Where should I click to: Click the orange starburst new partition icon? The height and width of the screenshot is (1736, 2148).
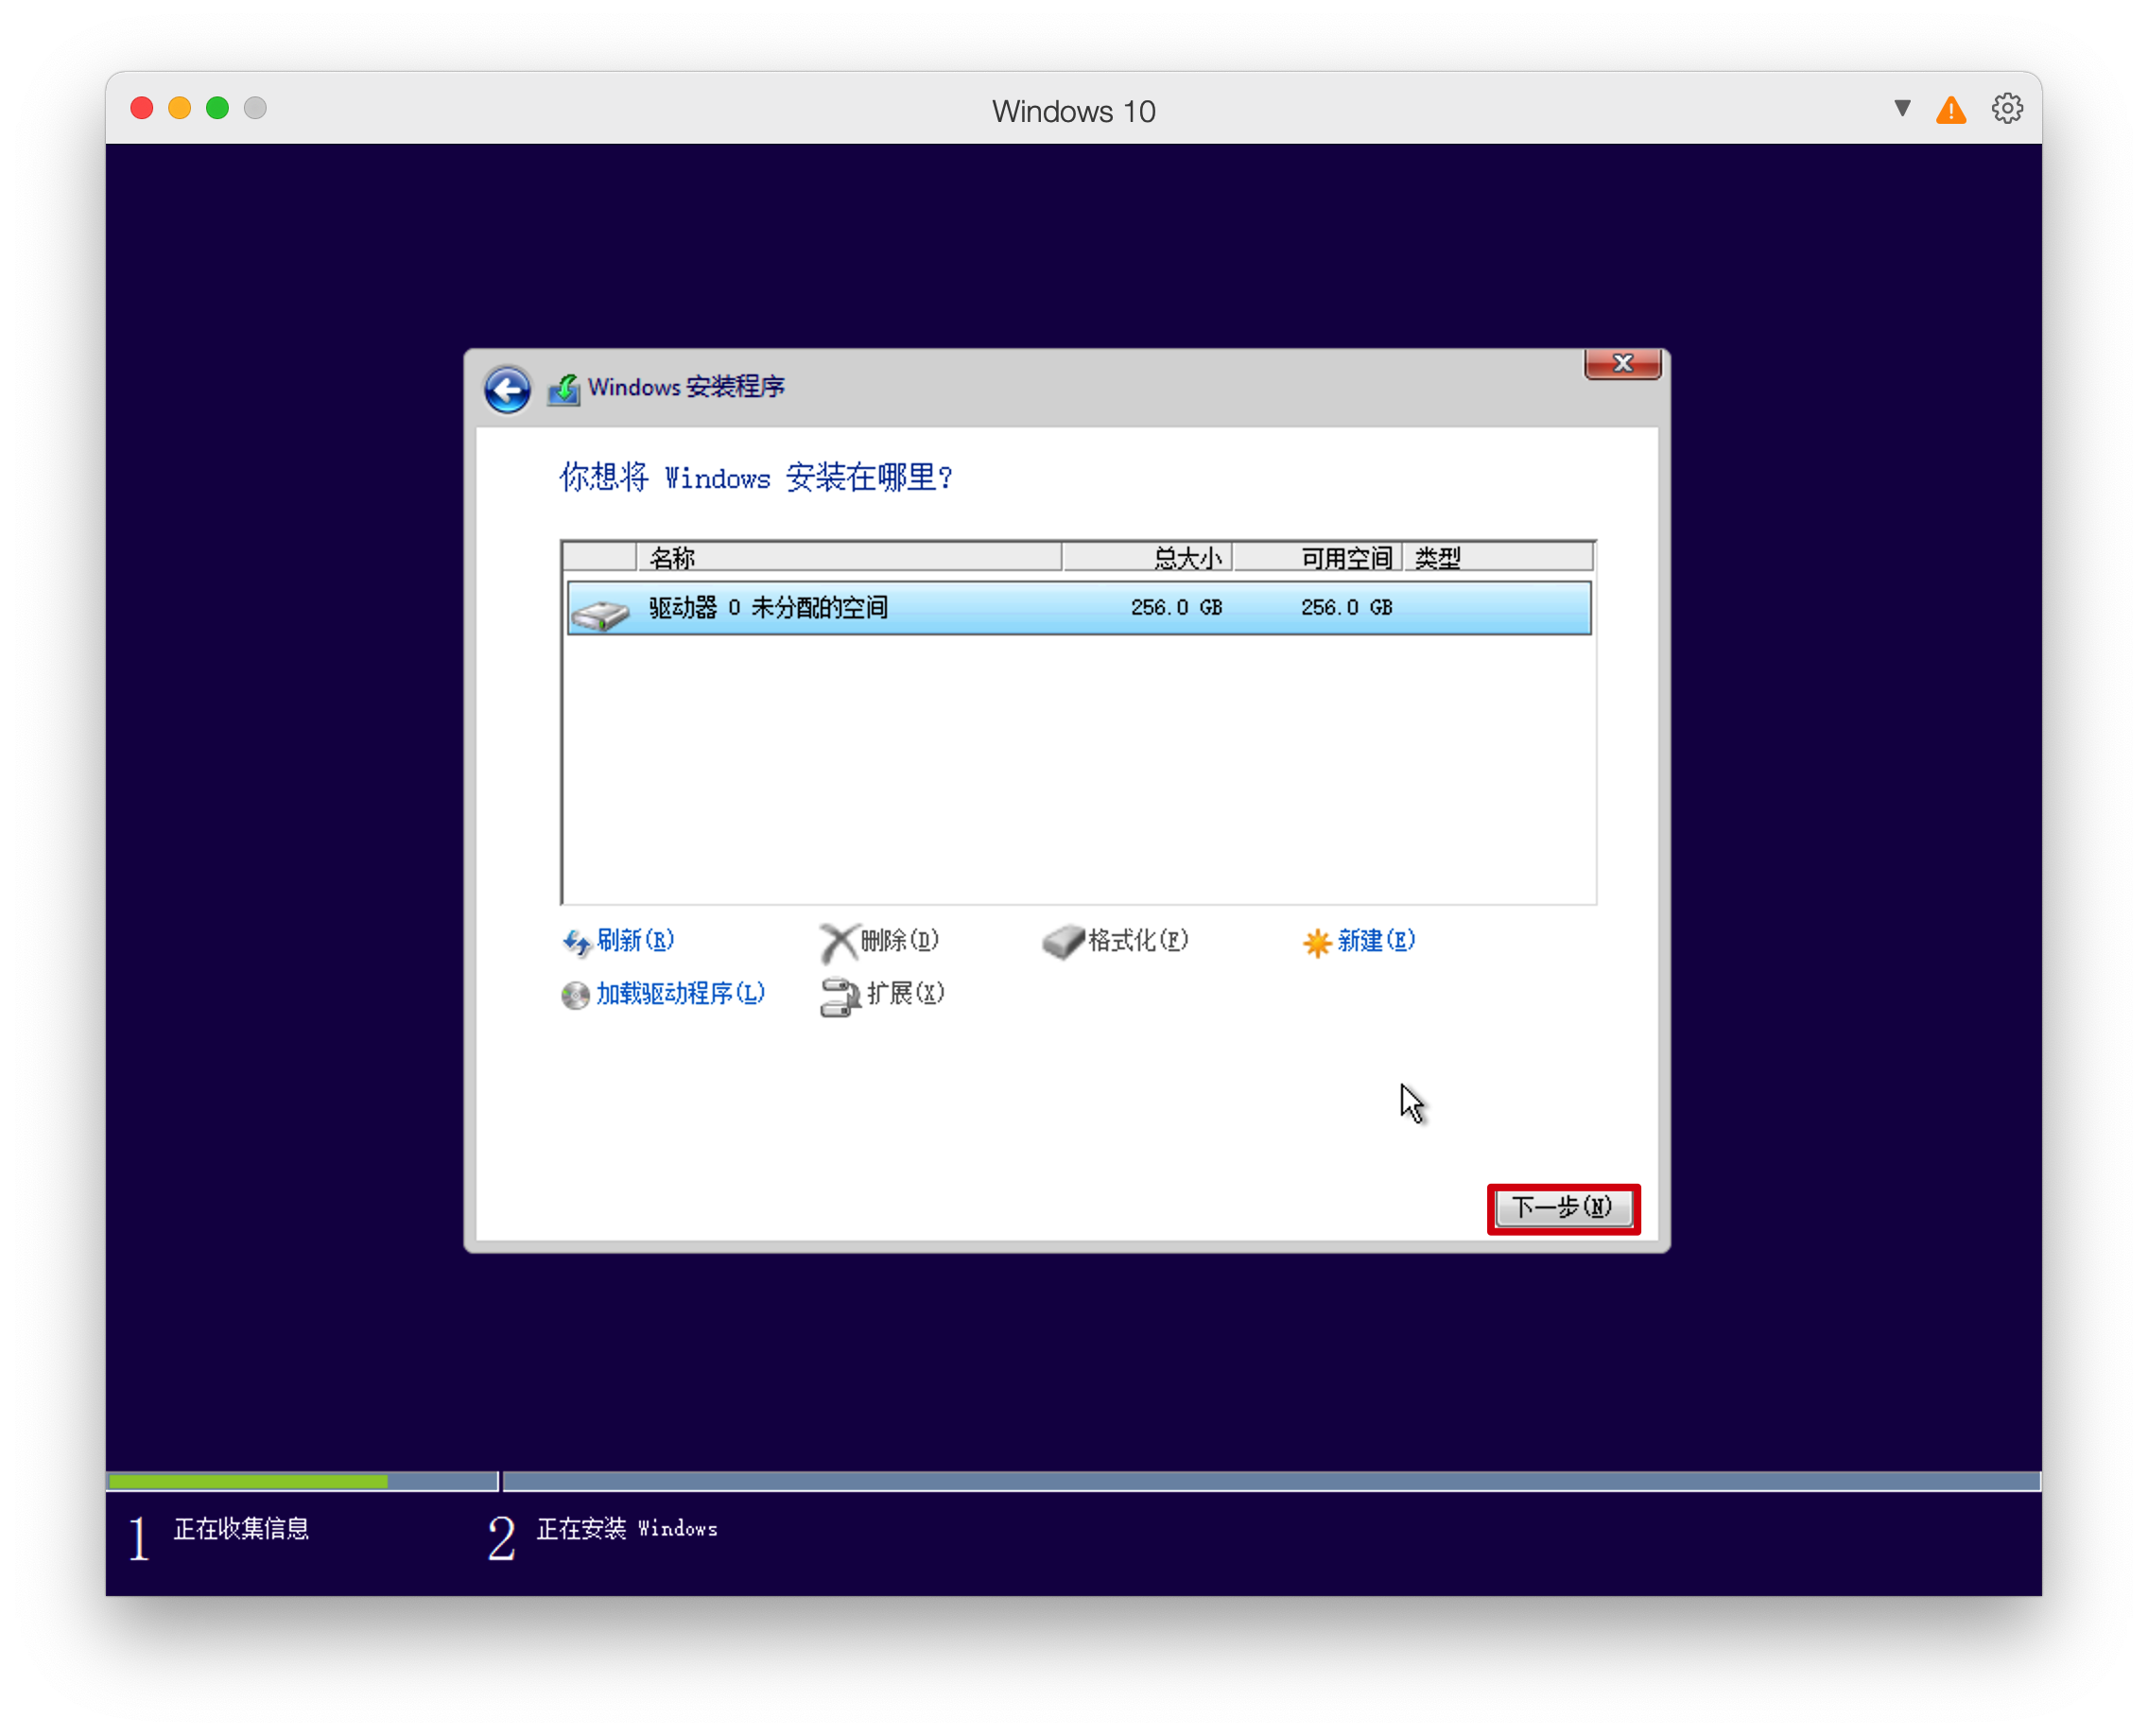point(1318,942)
